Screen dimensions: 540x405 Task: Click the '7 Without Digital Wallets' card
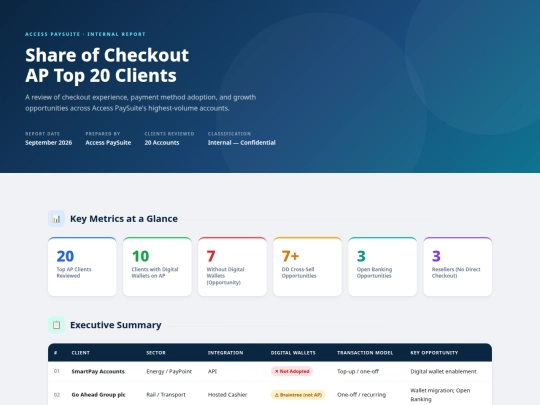(x=232, y=267)
